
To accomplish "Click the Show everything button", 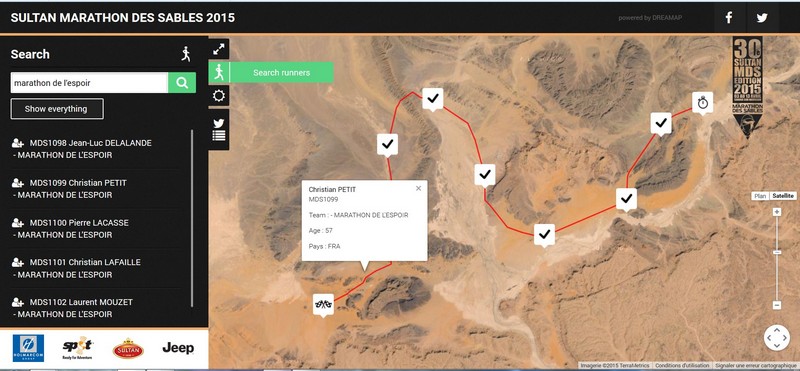I will (57, 109).
